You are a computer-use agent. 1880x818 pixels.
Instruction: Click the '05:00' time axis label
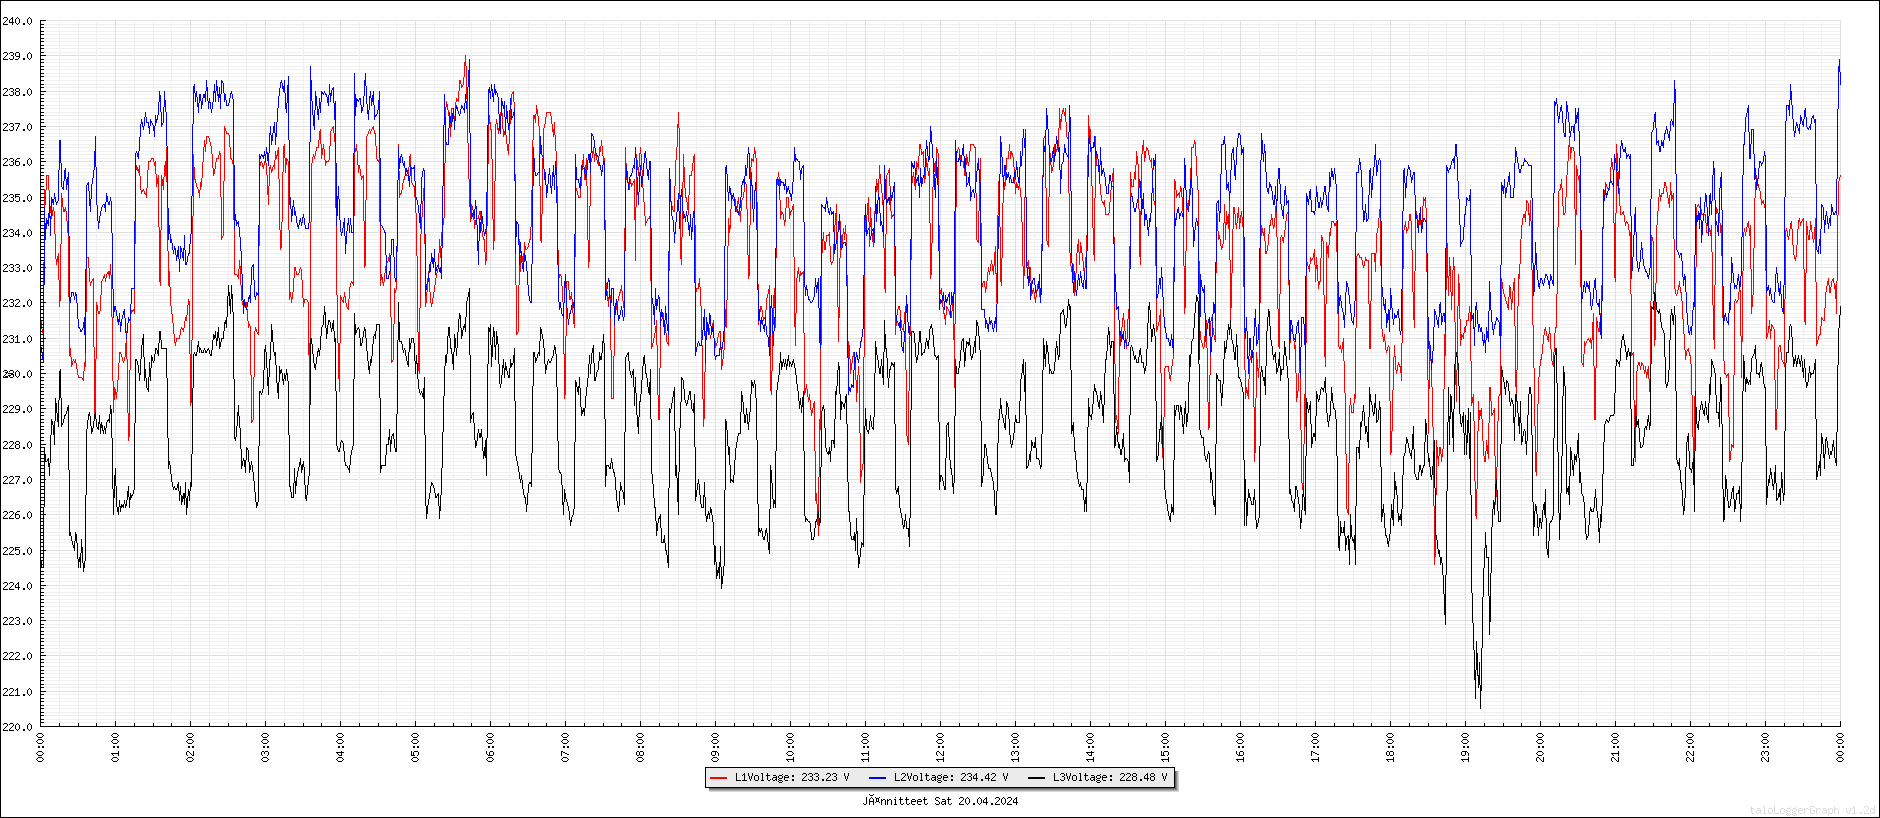point(415,747)
